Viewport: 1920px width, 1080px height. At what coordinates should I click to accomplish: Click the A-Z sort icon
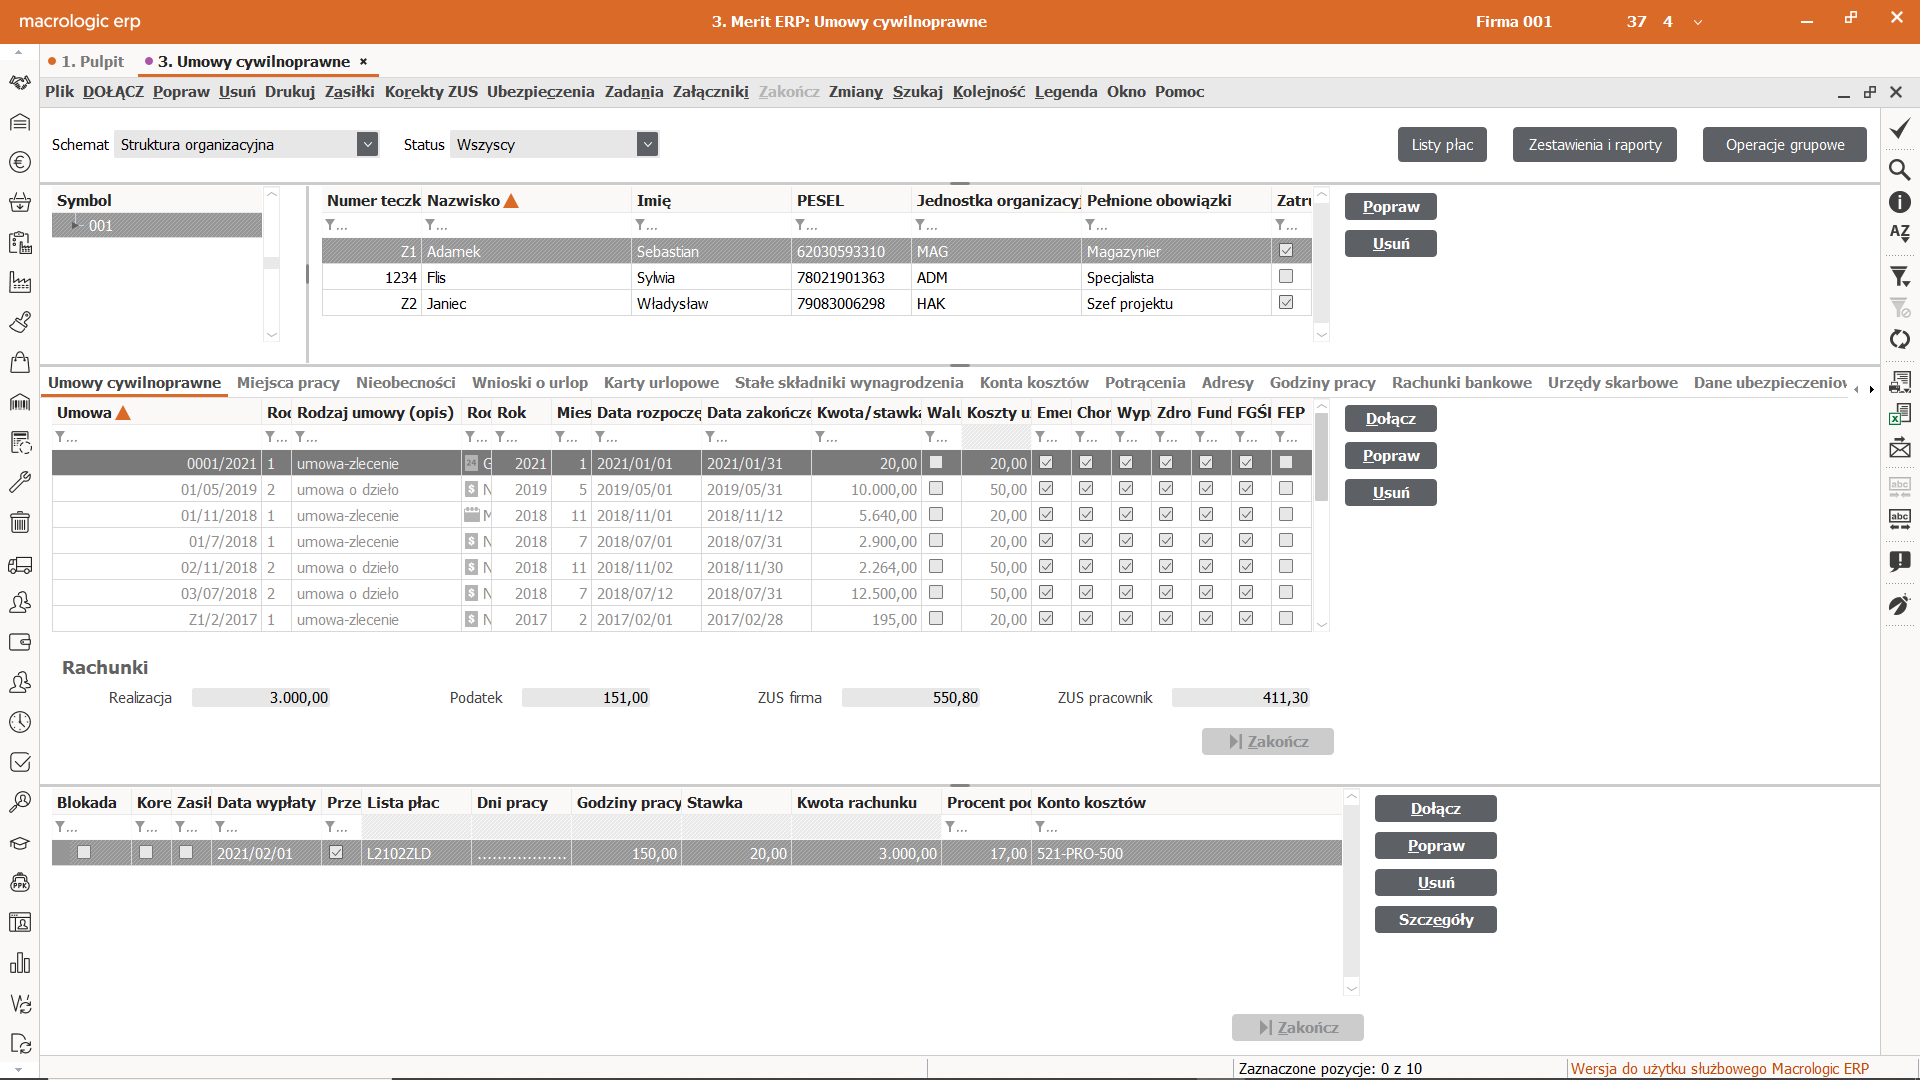(1899, 233)
